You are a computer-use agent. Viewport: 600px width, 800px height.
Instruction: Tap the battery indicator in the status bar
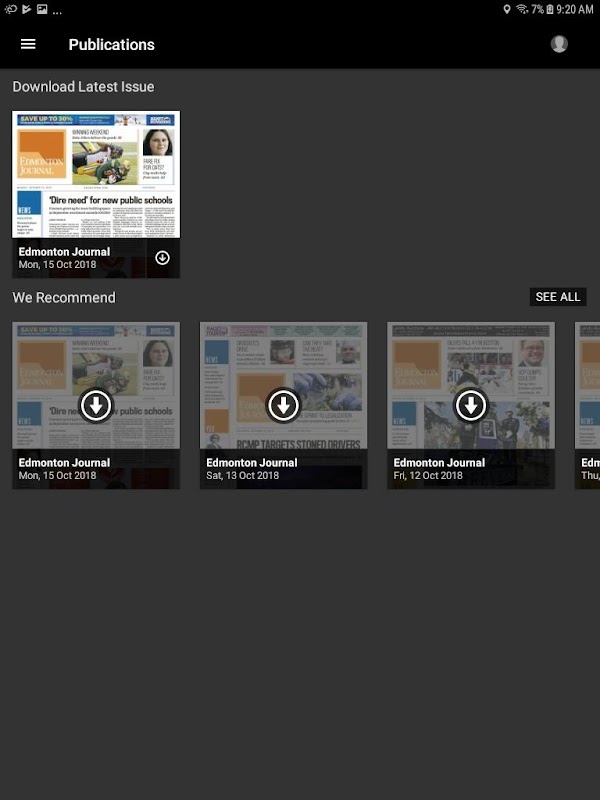550,9
